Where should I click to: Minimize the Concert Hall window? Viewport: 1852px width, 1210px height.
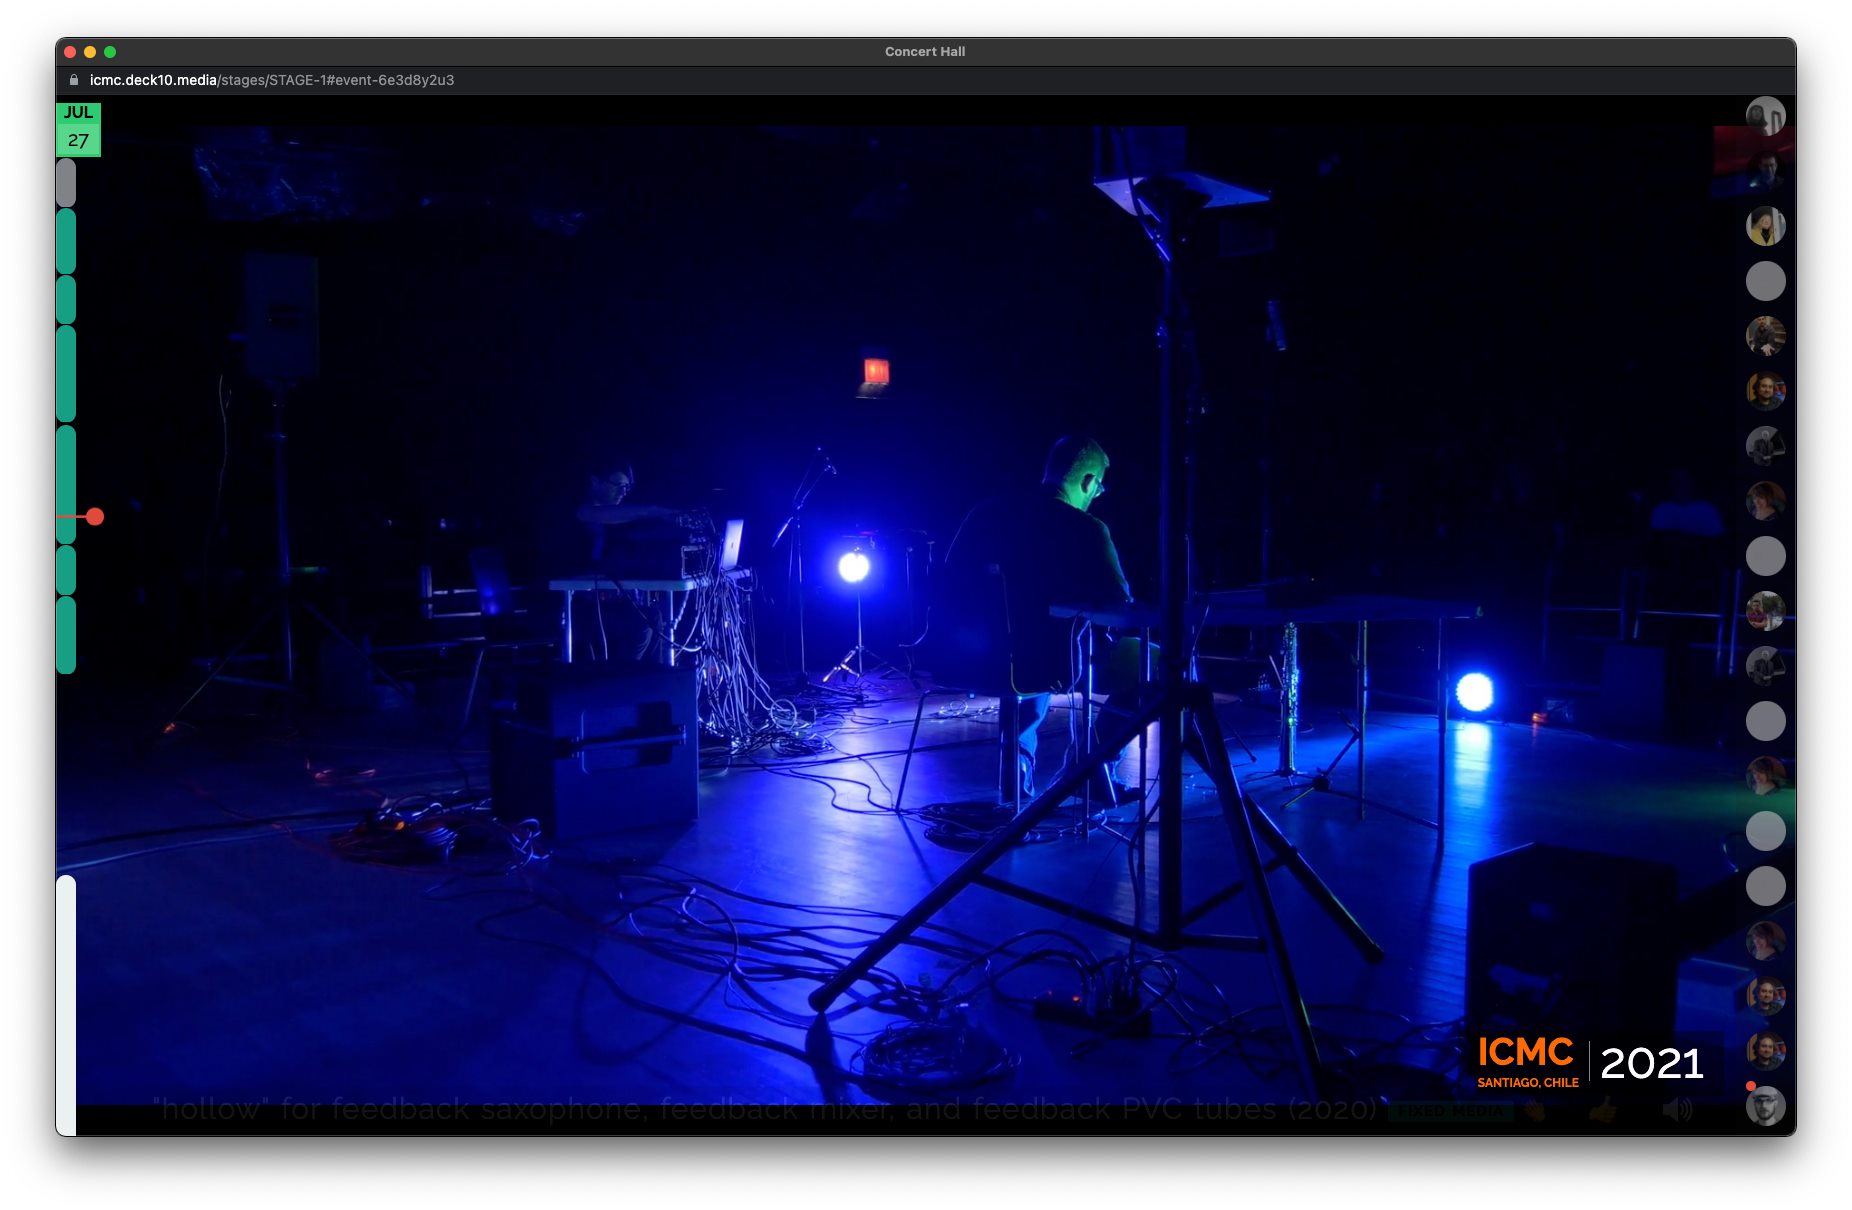point(90,52)
